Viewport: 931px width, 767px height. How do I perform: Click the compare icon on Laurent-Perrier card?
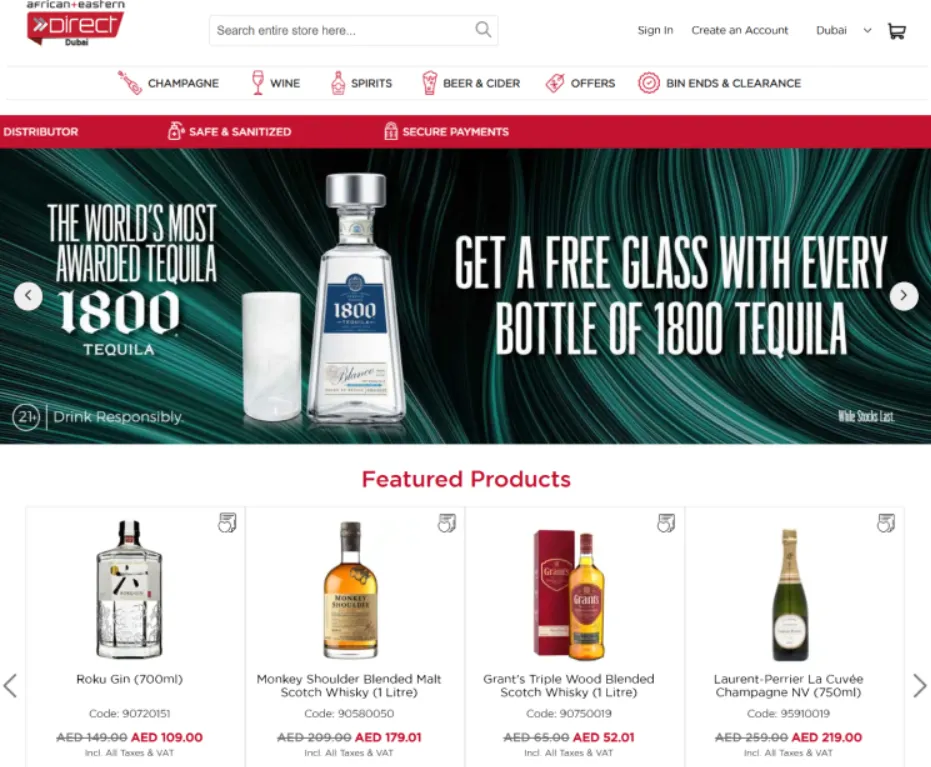(886, 522)
